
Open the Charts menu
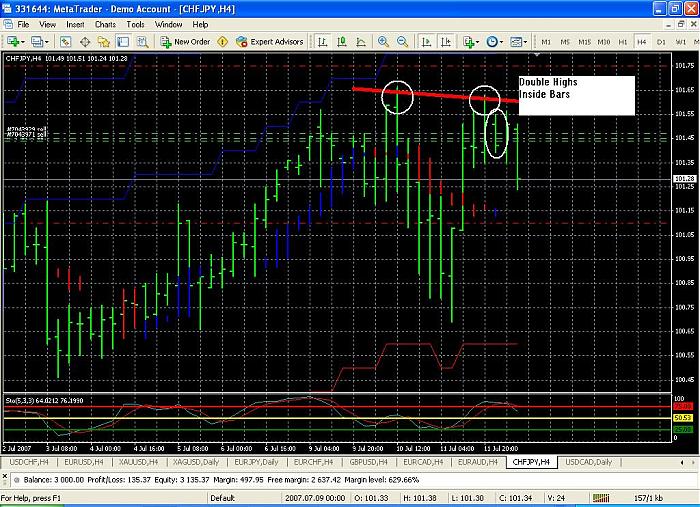105,25
